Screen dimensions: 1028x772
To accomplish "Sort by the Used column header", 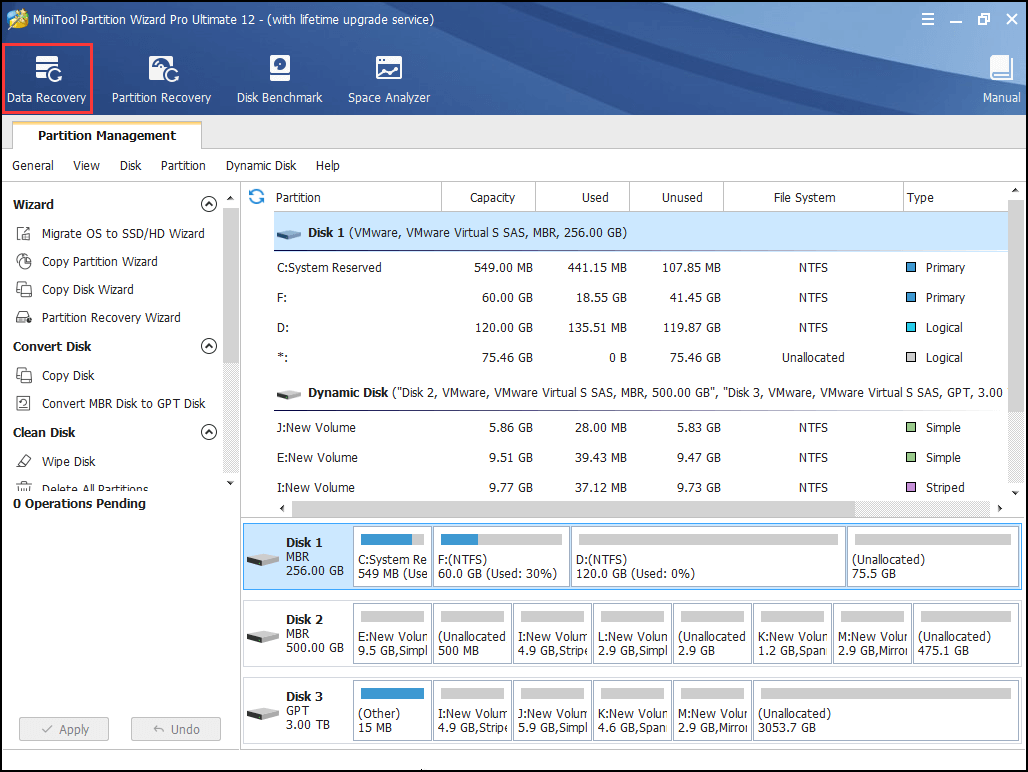I will [x=583, y=197].
